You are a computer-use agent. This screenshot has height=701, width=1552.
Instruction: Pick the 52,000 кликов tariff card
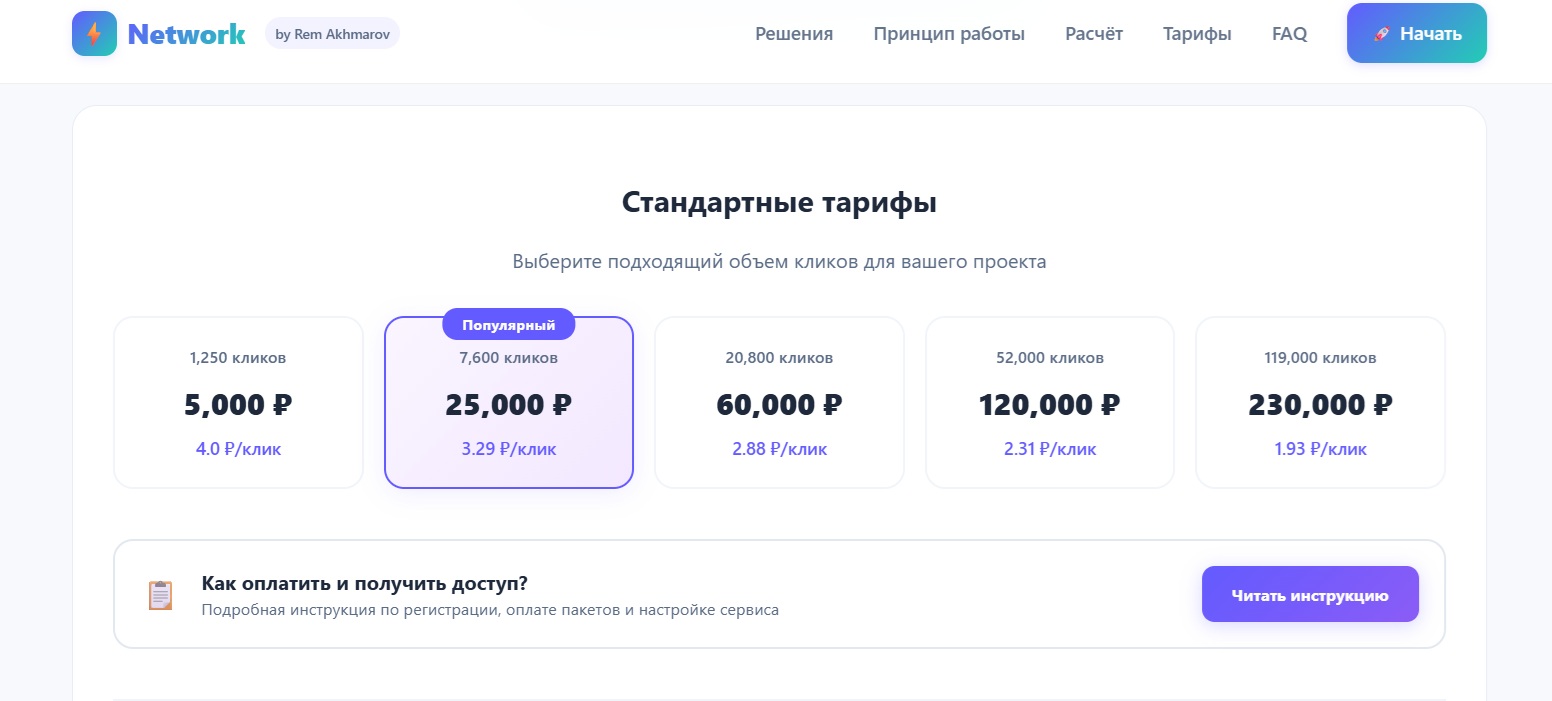[x=1050, y=403]
